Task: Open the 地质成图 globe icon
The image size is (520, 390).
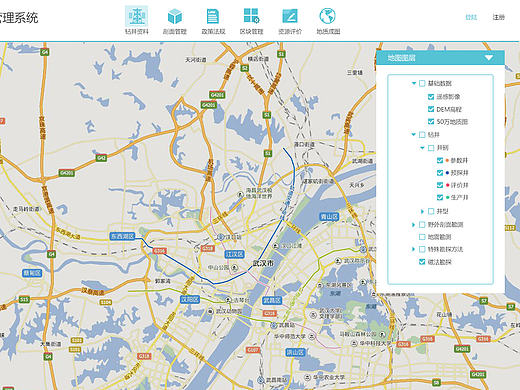Action: (327, 16)
